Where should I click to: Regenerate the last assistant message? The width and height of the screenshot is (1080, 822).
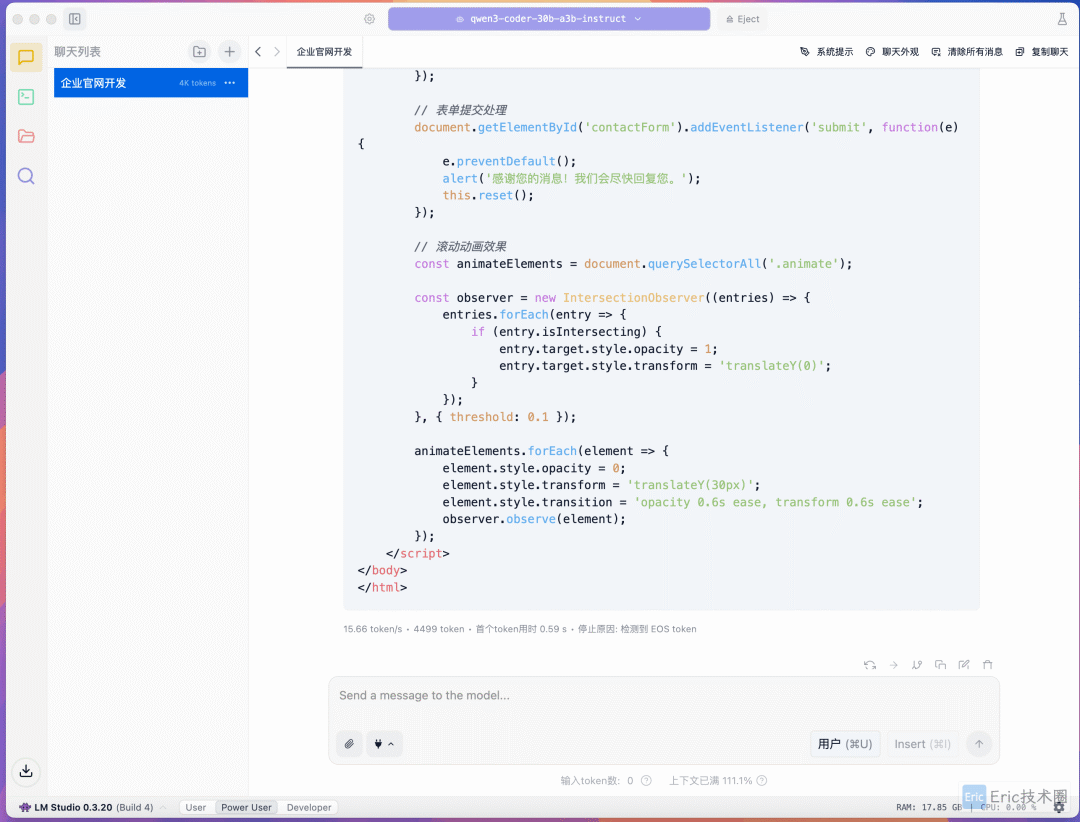[x=870, y=665]
